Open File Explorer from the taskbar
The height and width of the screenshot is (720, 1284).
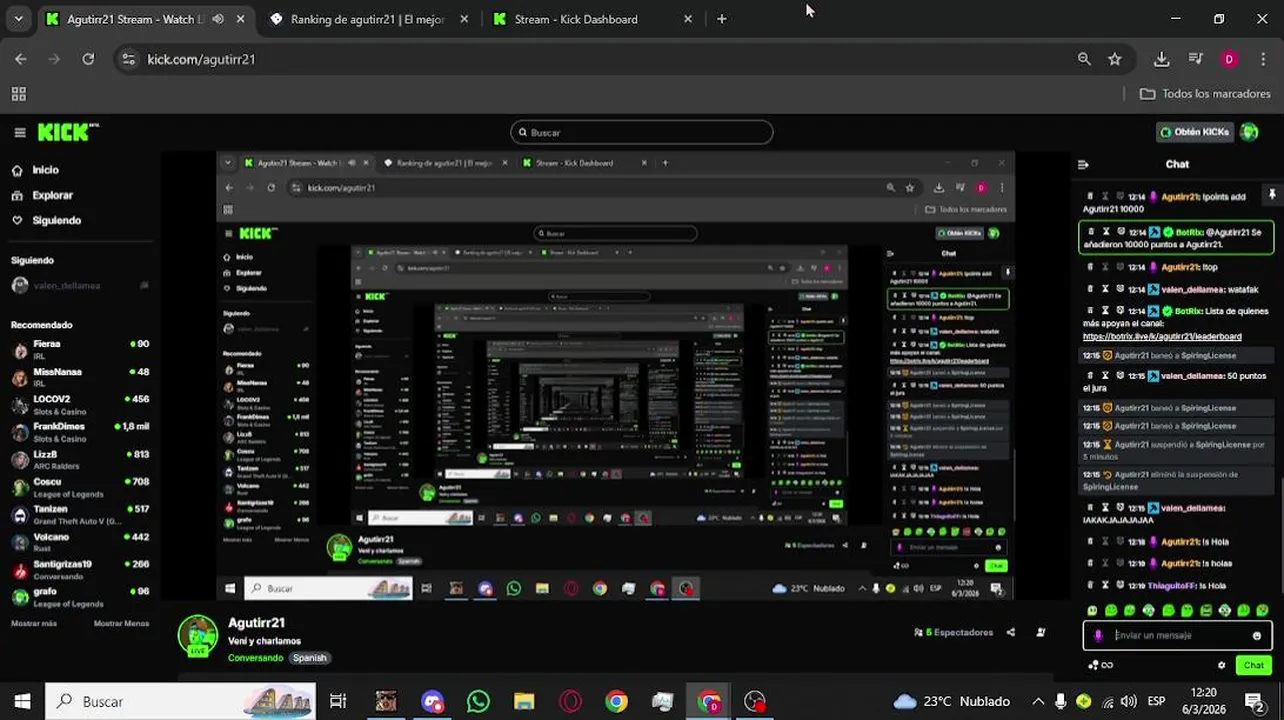click(524, 701)
